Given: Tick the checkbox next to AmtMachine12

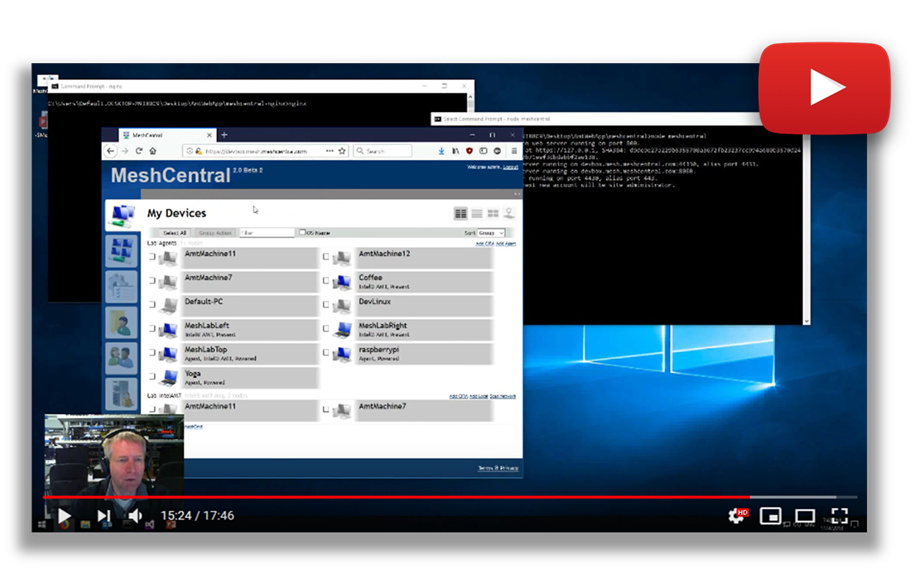Looking at the screenshot, I should click(x=326, y=257).
